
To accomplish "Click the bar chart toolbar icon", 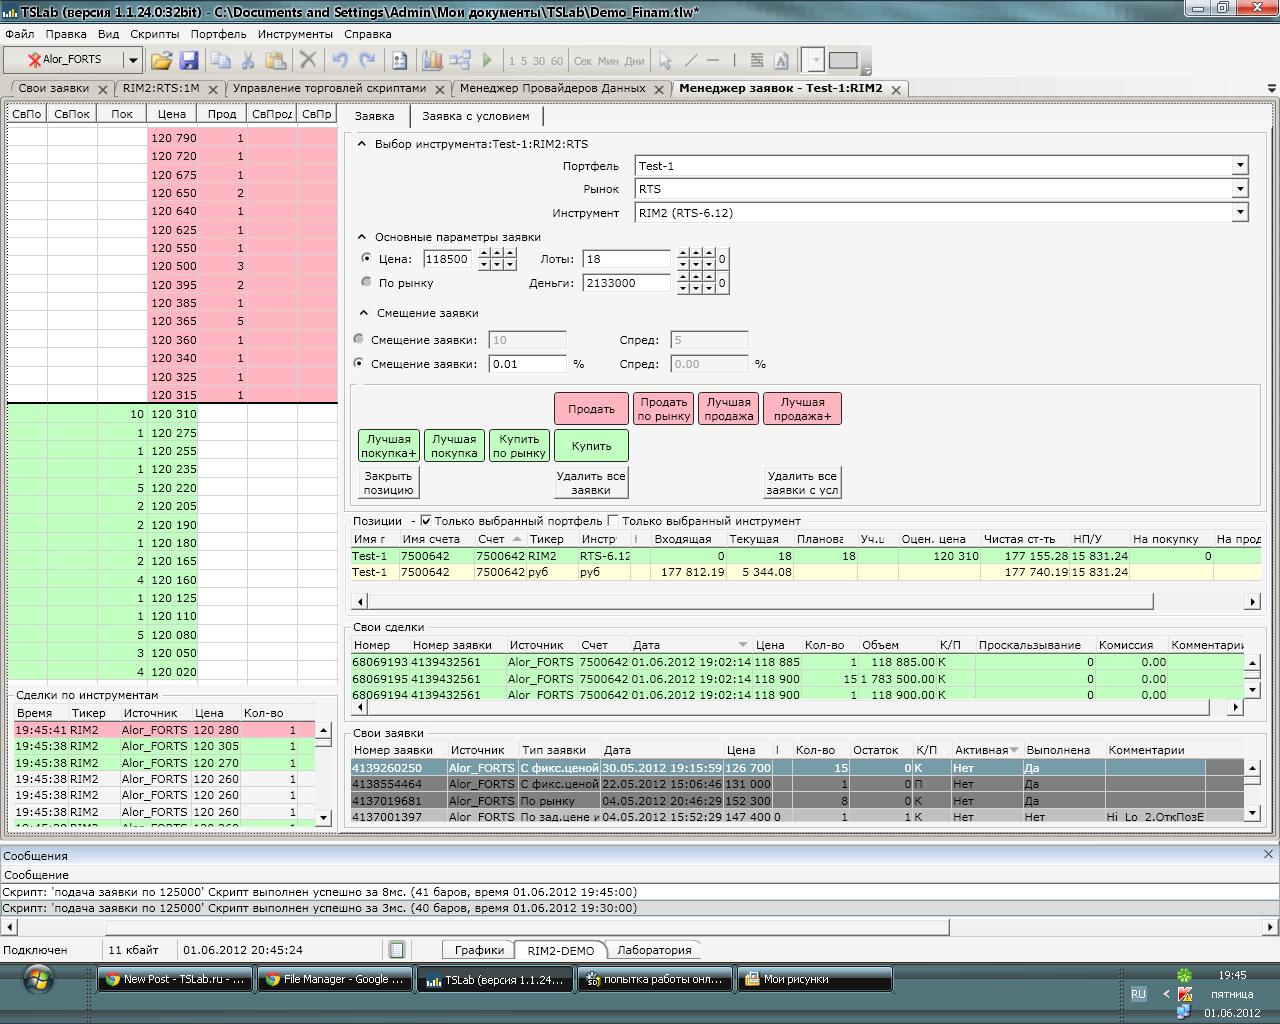I will click(x=432, y=60).
